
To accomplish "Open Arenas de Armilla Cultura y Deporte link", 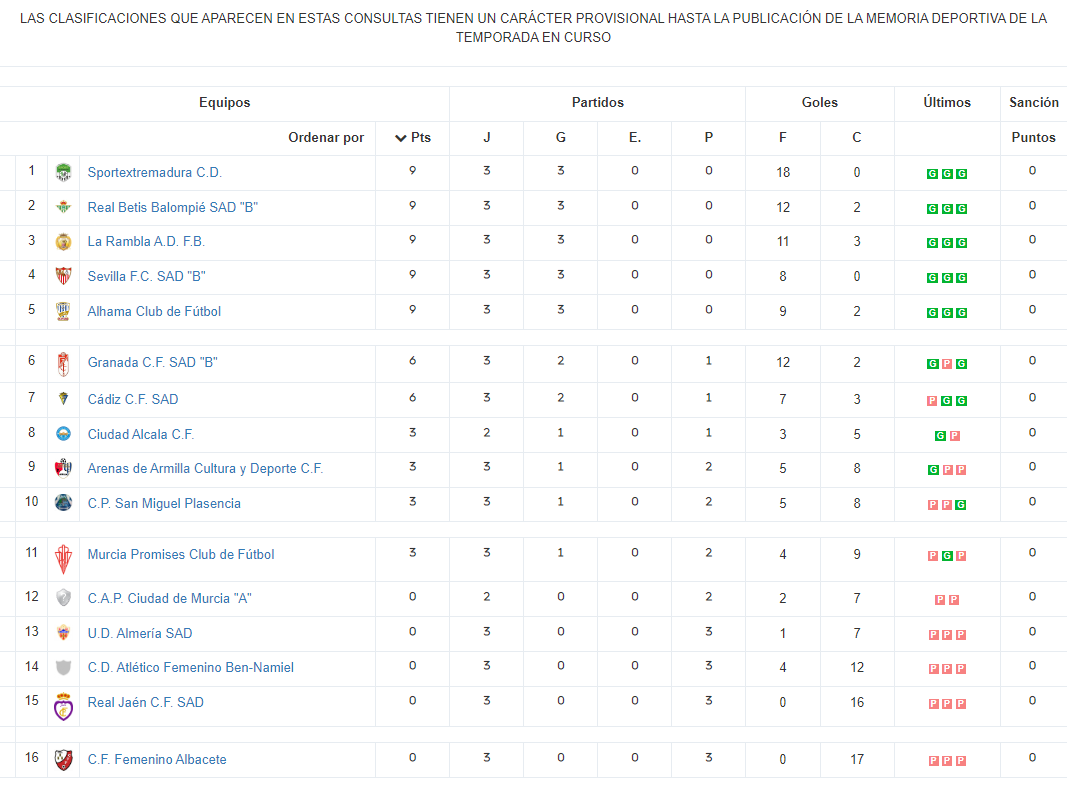I will [x=206, y=469].
